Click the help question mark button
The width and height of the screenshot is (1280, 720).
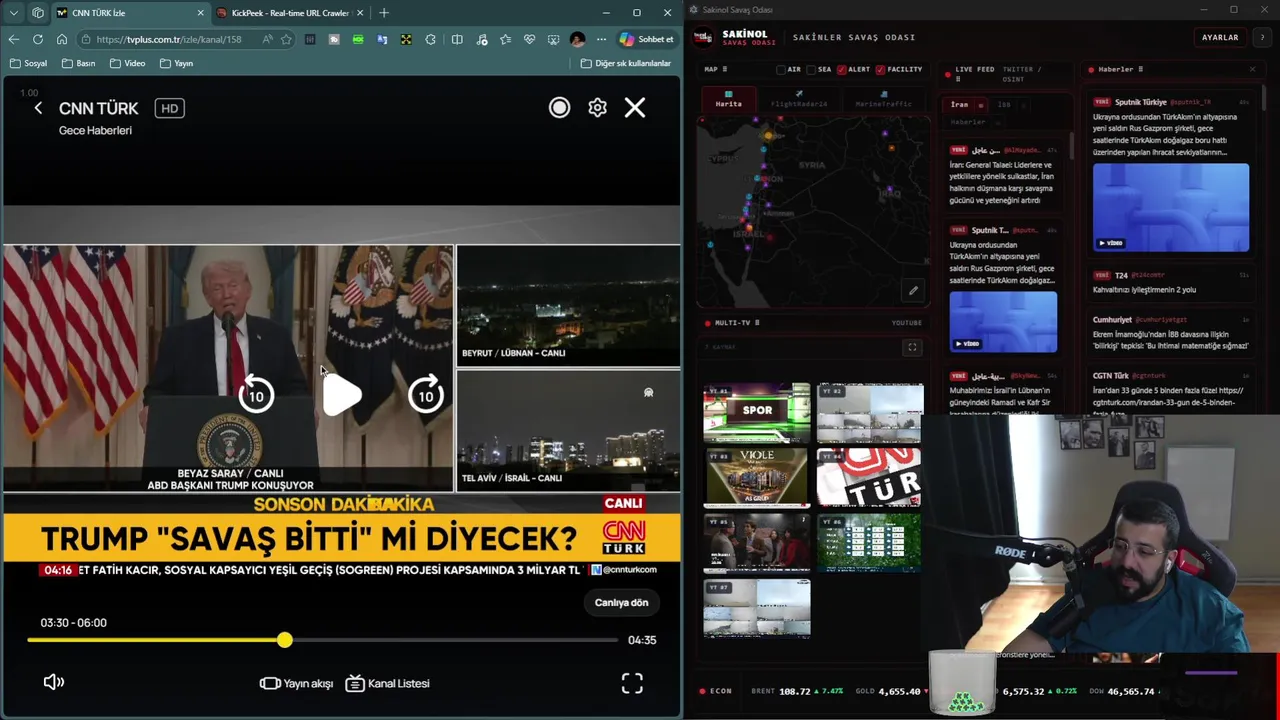1262,37
